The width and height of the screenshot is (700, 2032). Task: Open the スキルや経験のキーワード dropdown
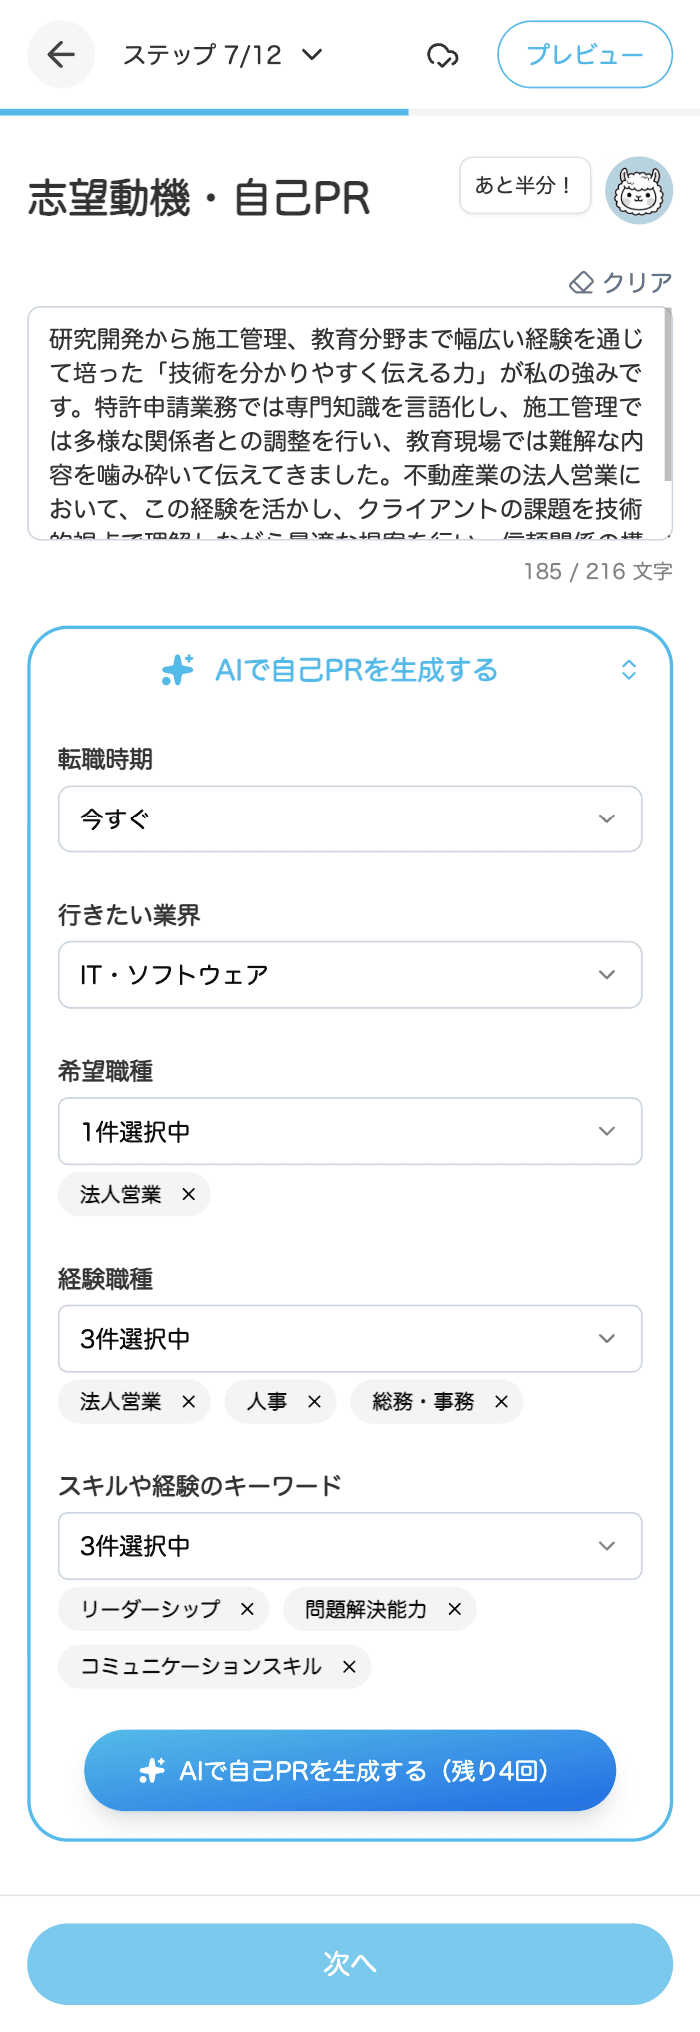(x=350, y=1546)
